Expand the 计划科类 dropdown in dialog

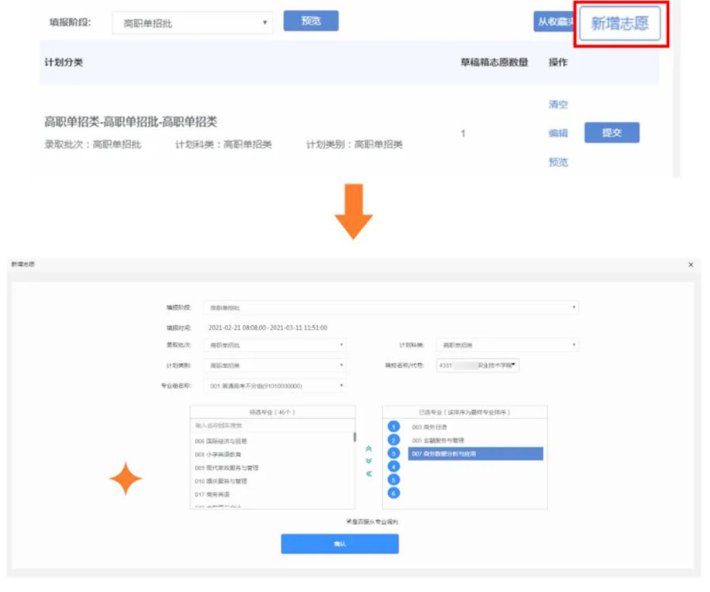(508, 345)
